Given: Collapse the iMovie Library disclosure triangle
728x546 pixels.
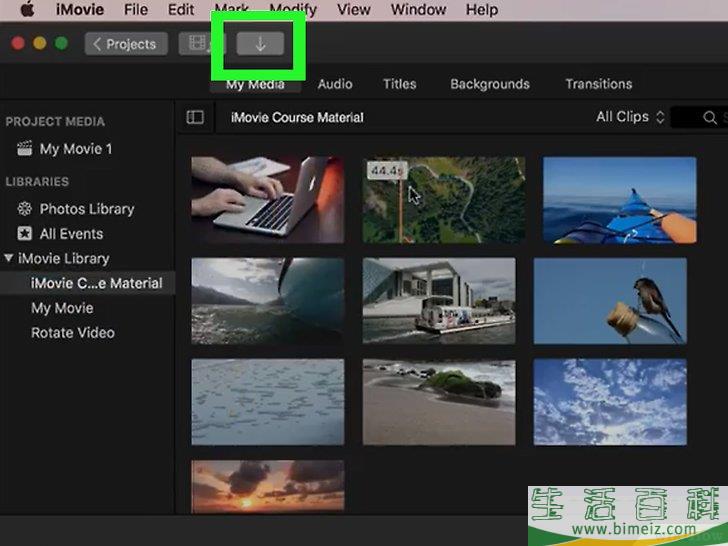Looking at the screenshot, I should [x=8, y=258].
